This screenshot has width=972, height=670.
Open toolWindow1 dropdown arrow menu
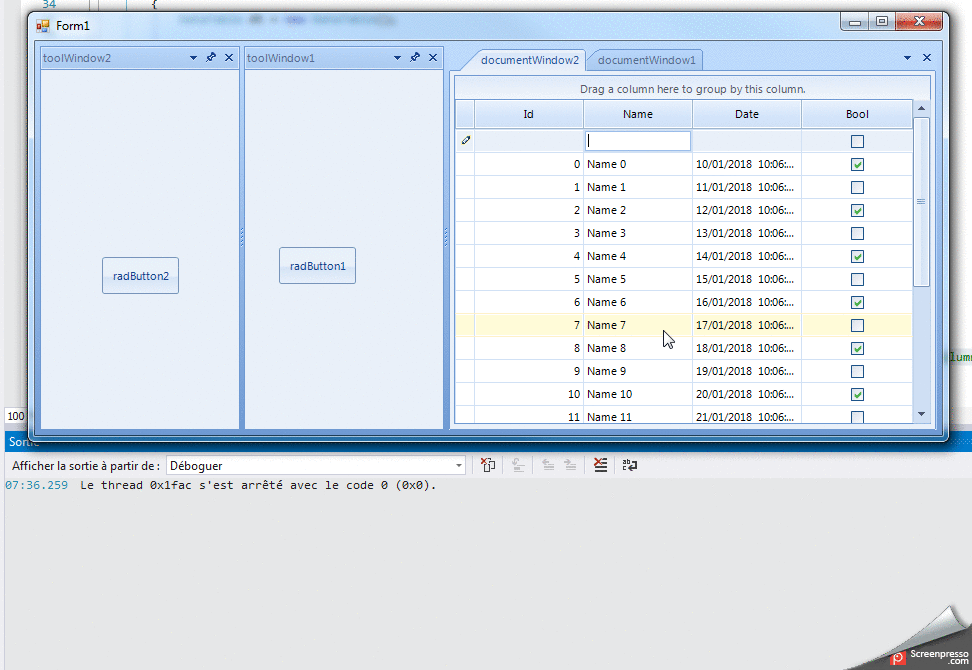click(x=397, y=58)
